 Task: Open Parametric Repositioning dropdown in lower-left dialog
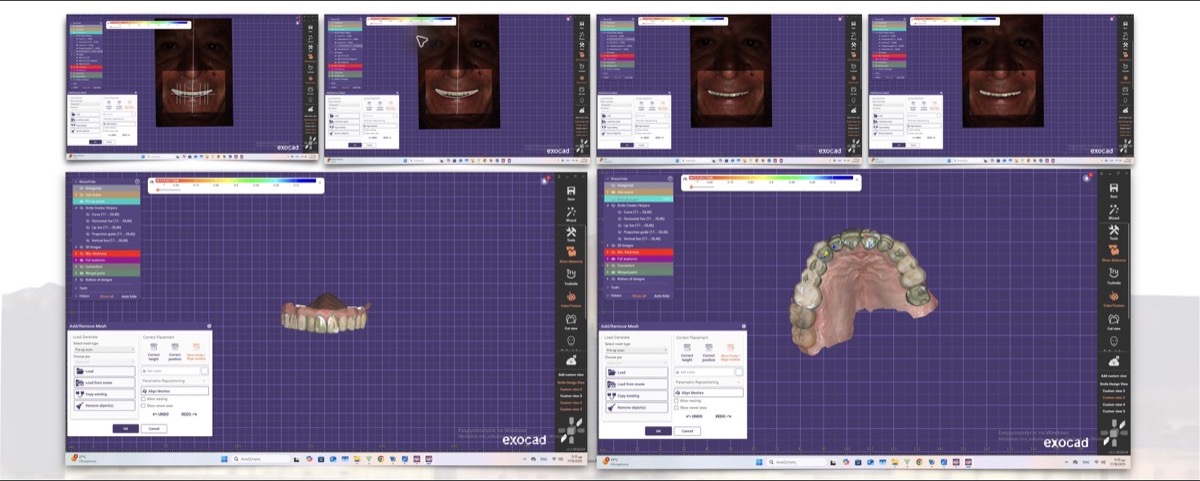175,381
